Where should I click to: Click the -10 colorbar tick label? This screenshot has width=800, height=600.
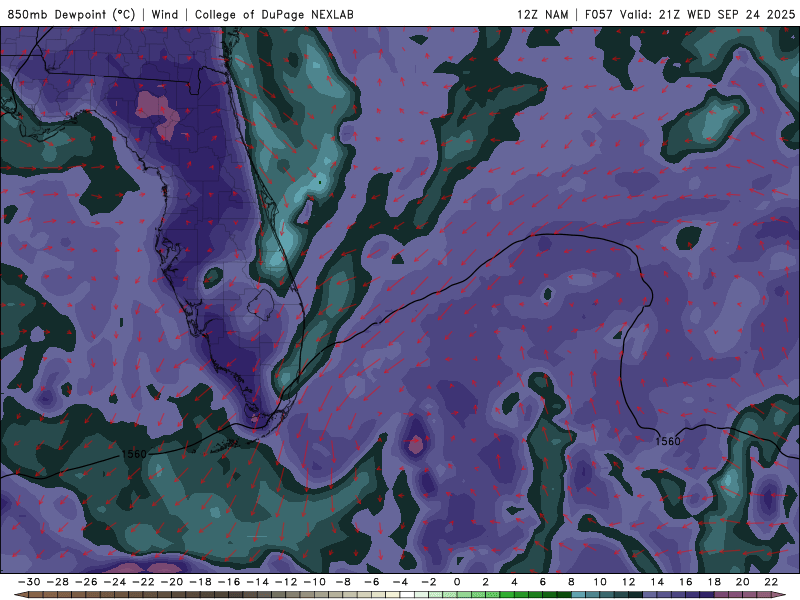click(x=315, y=582)
